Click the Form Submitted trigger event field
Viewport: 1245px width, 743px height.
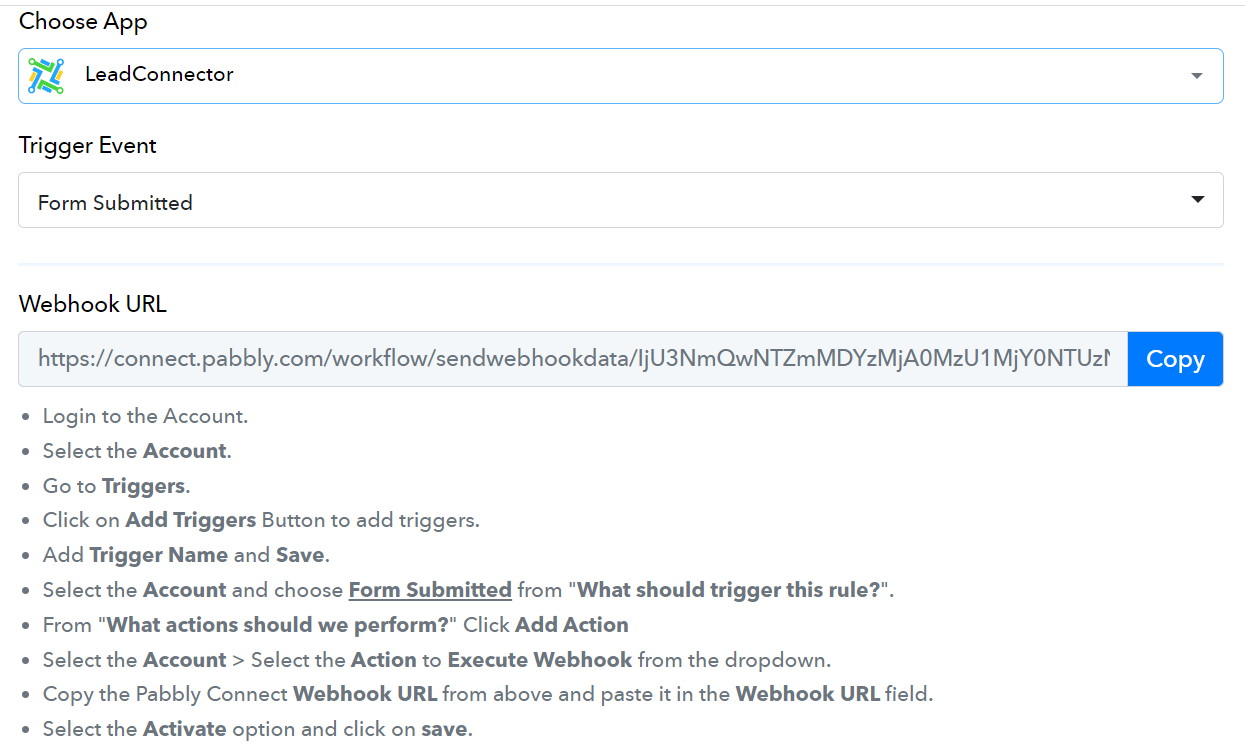pos(621,200)
